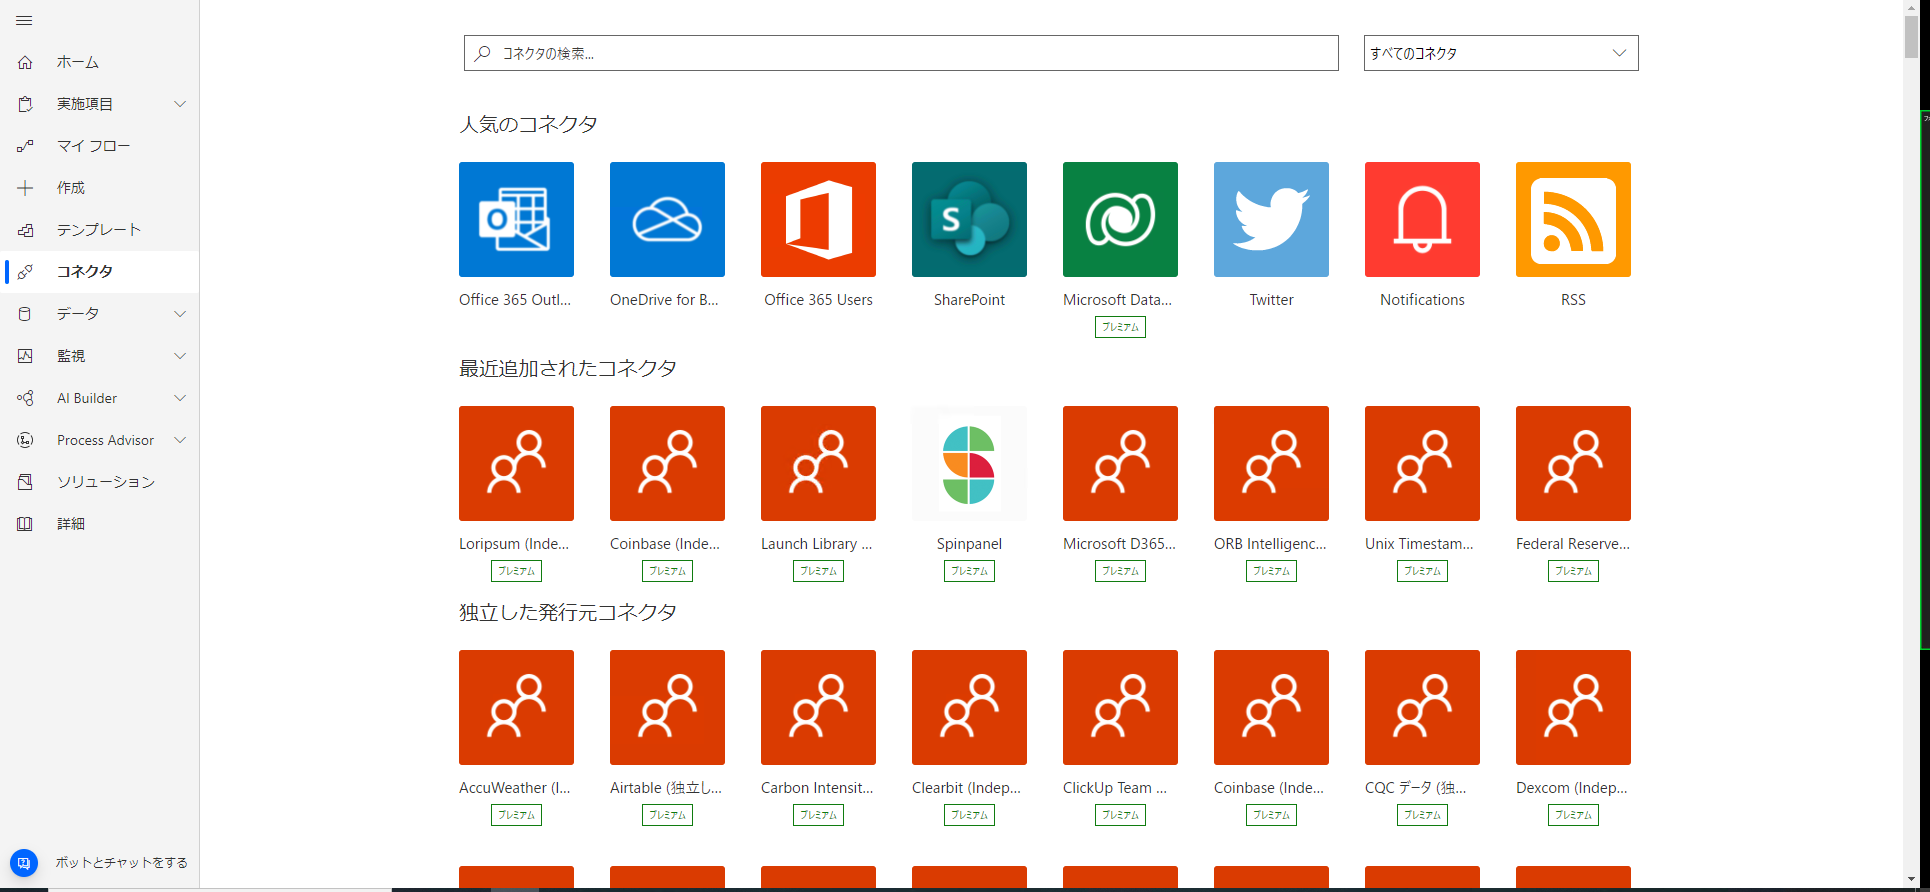This screenshot has width=1930, height=892.
Task: Open the Spinpanel connector icon
Action: (969, 463)
